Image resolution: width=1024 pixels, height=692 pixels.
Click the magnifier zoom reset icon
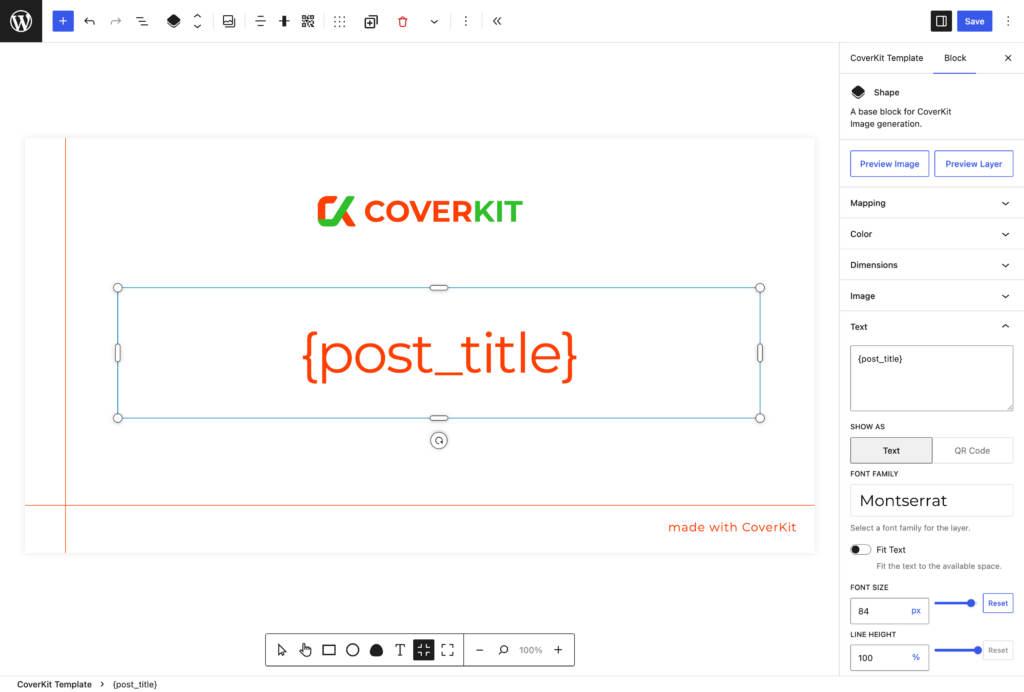[x=503, y=650]
